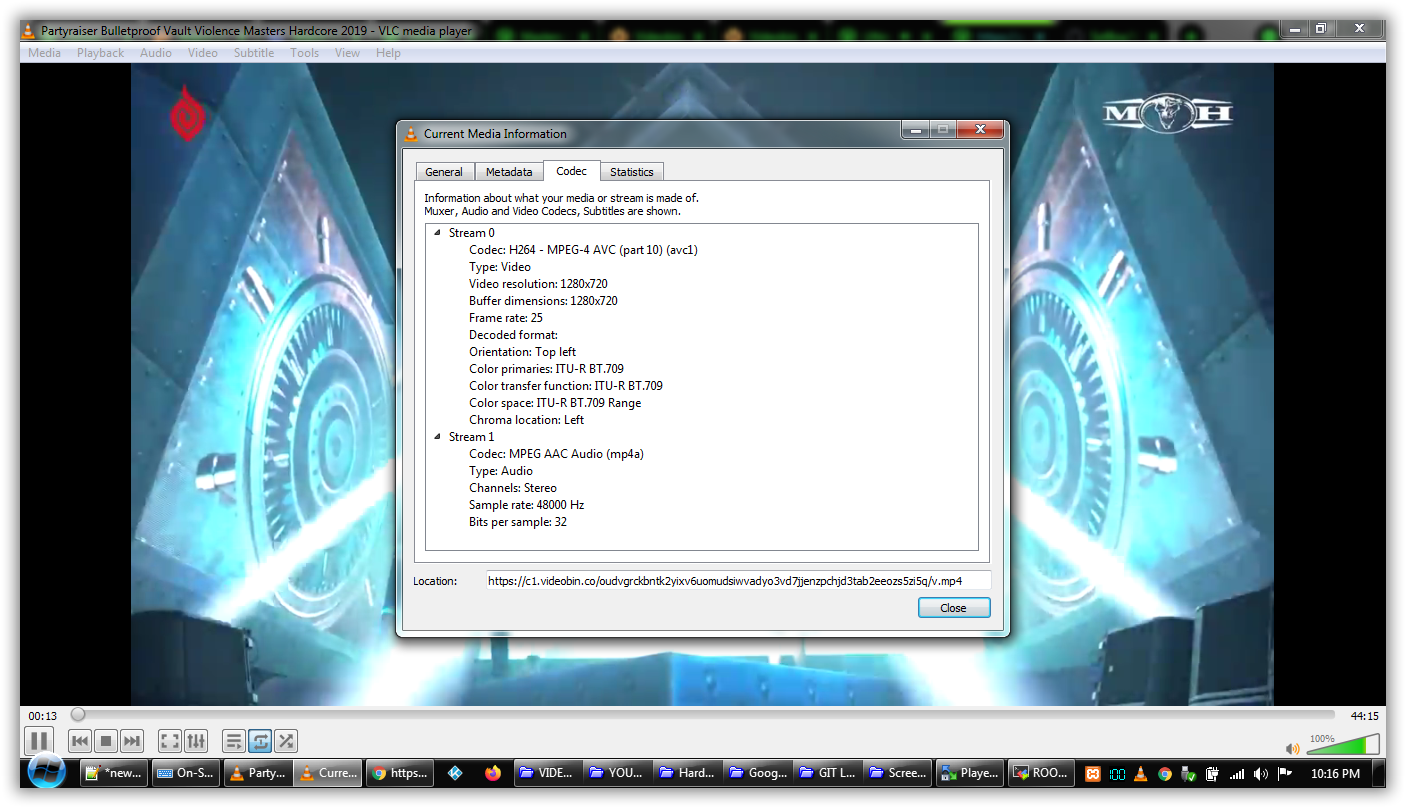Switch to the Statistics tab
The width and height of the screenshot is (1406, 808).
pyautogui.click(x=632, y=172)
